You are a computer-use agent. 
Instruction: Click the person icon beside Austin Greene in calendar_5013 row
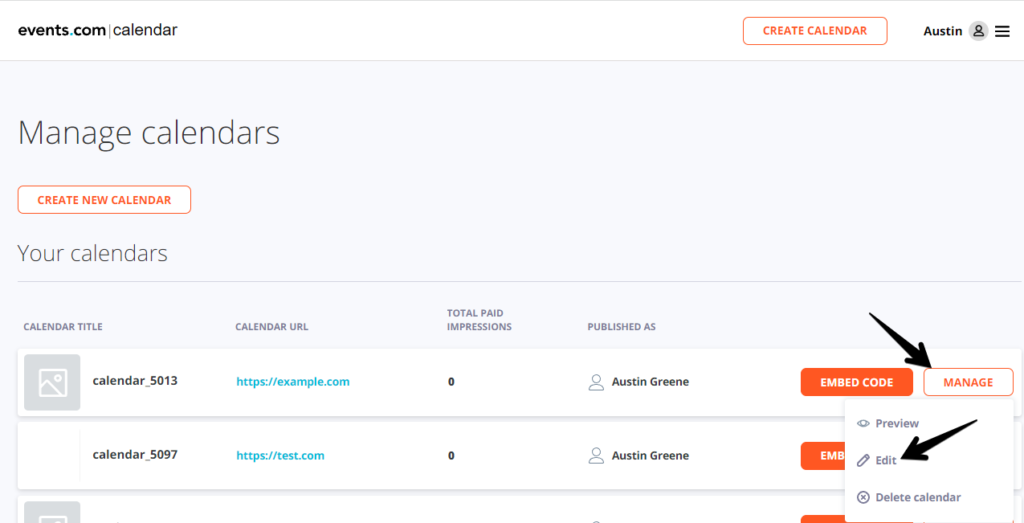596,382
